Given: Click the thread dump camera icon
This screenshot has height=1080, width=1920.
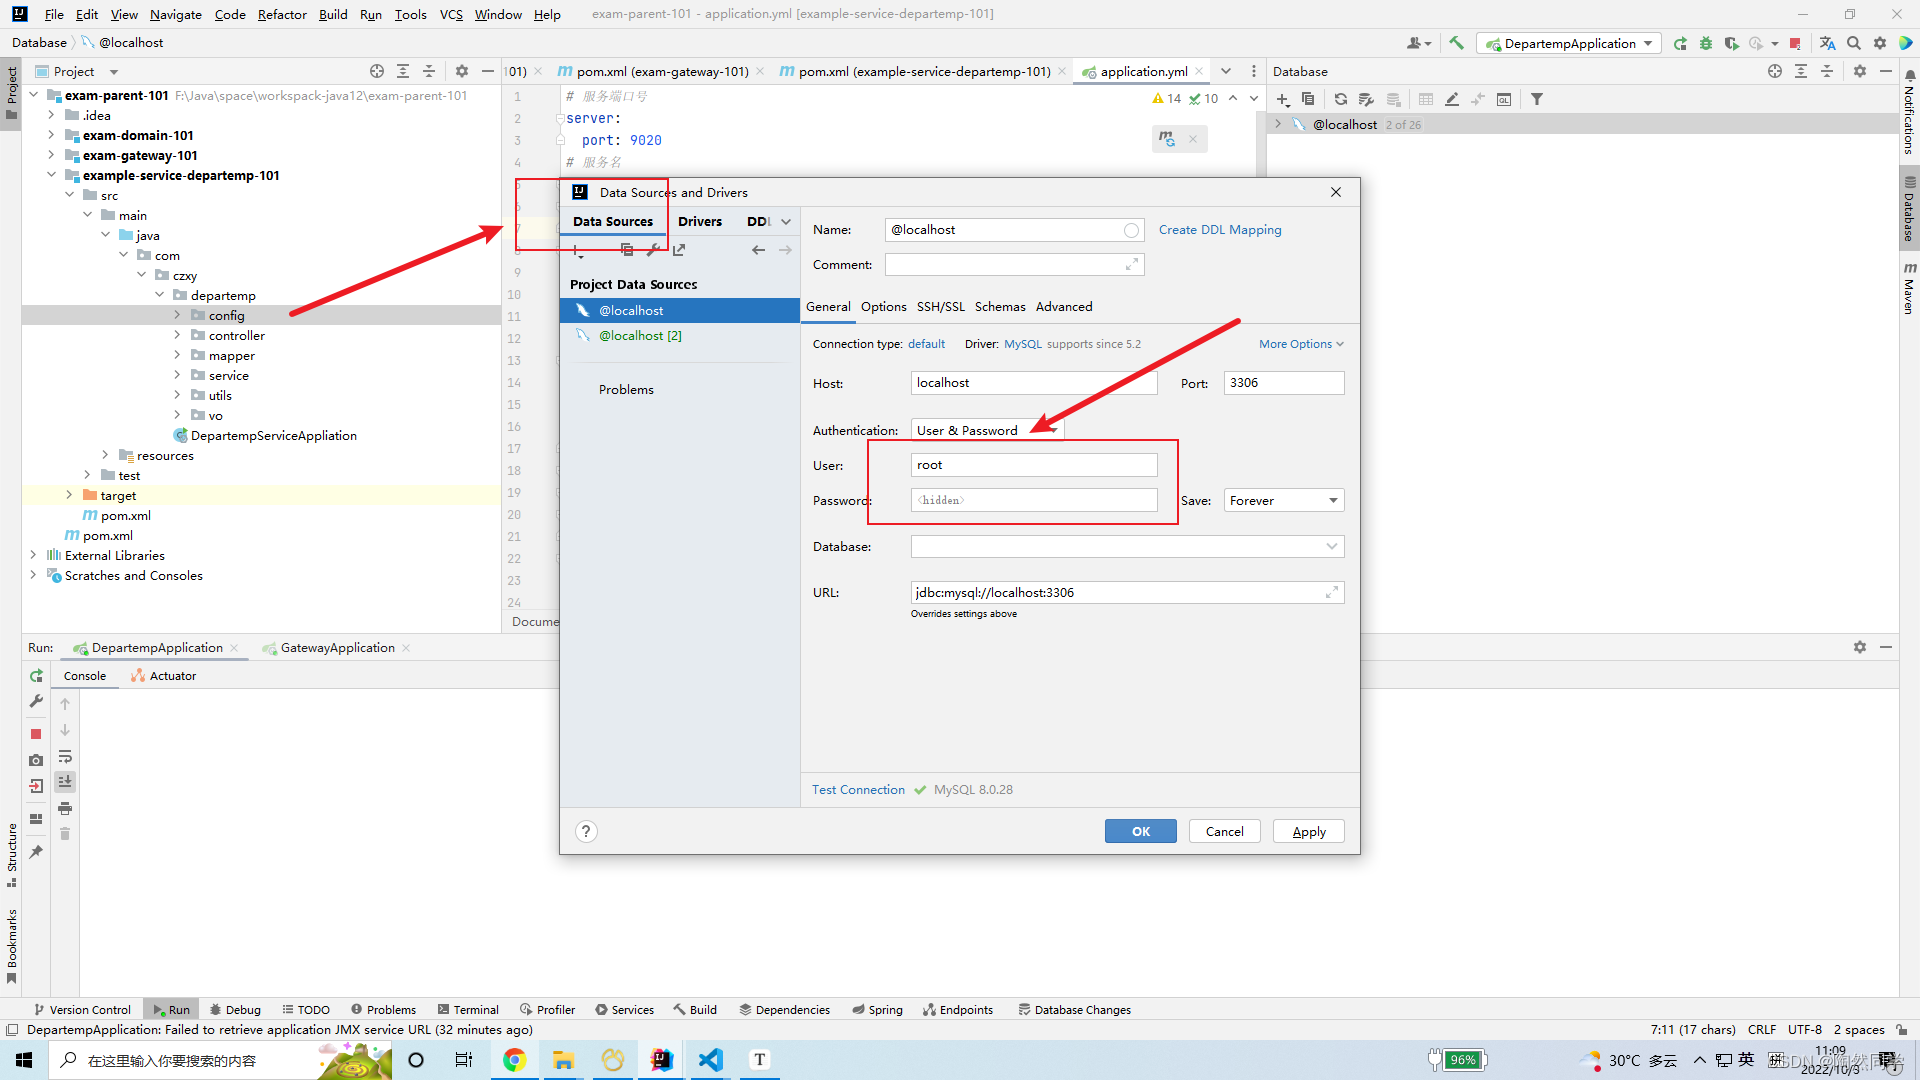Looking at the screenshot, I should [36, 760].
